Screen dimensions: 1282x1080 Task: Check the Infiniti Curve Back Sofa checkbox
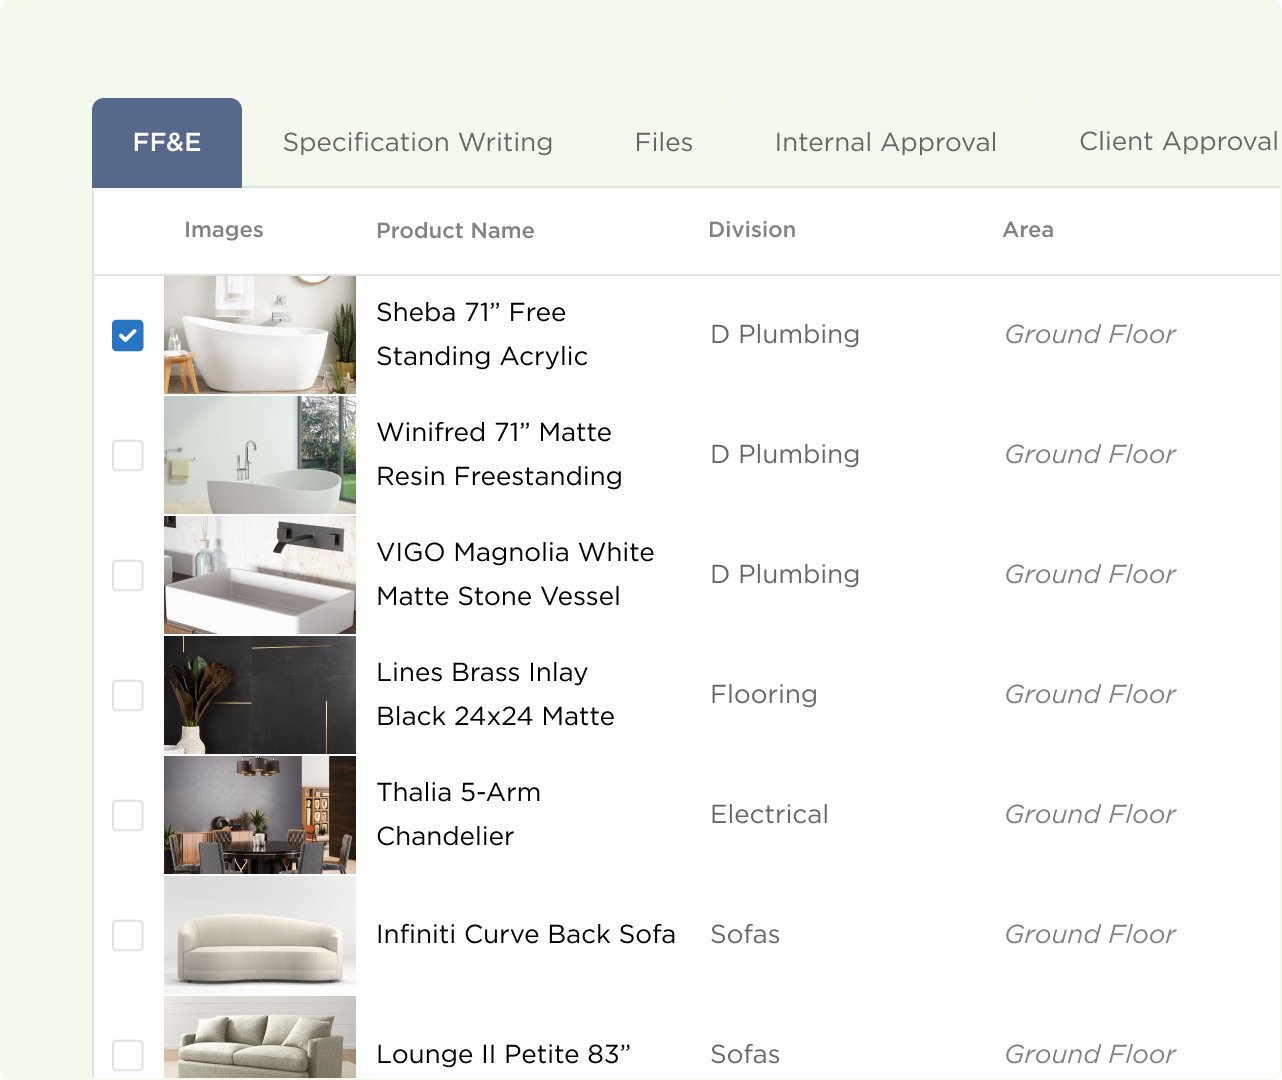click(x=128, y=936)
